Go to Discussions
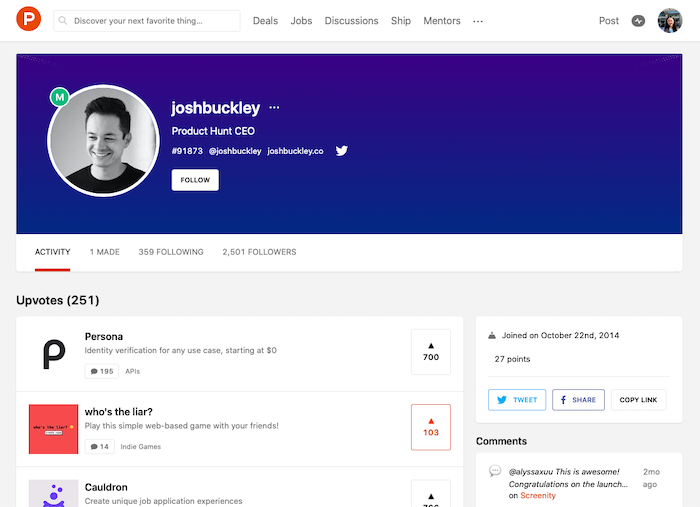Viewport: 700px width, 507px height. (x=351, y=21)
